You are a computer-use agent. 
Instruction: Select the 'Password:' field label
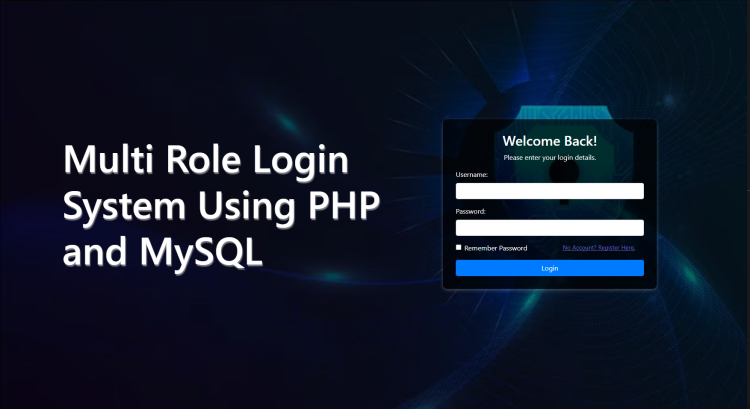pos(471,212)
